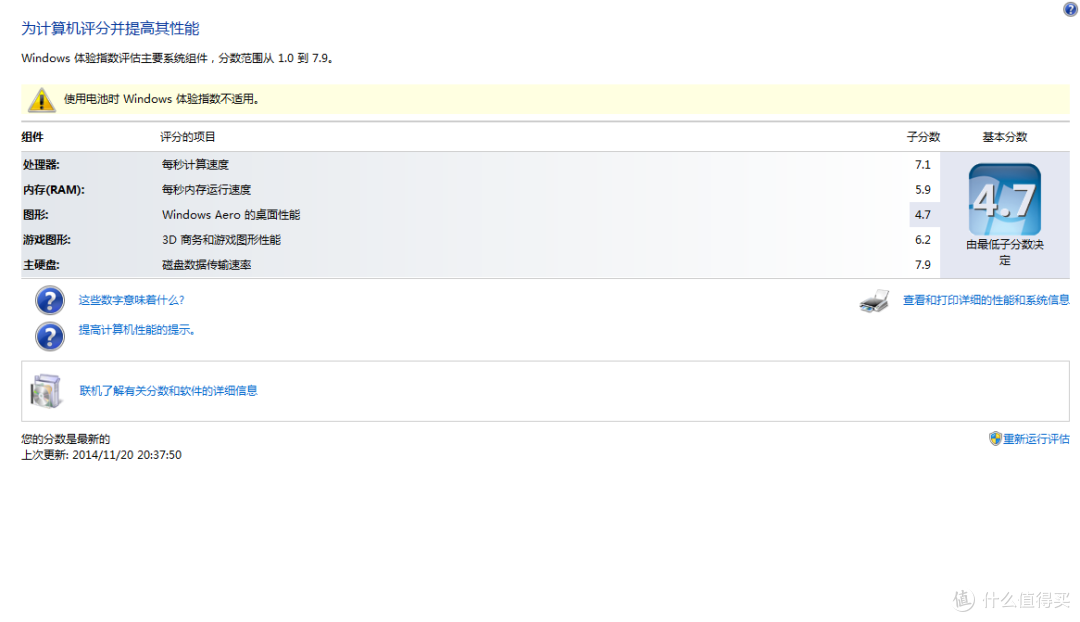Select the 处理器 row label
Viewport: 1080px width, 622px height.
pos(41,165)
